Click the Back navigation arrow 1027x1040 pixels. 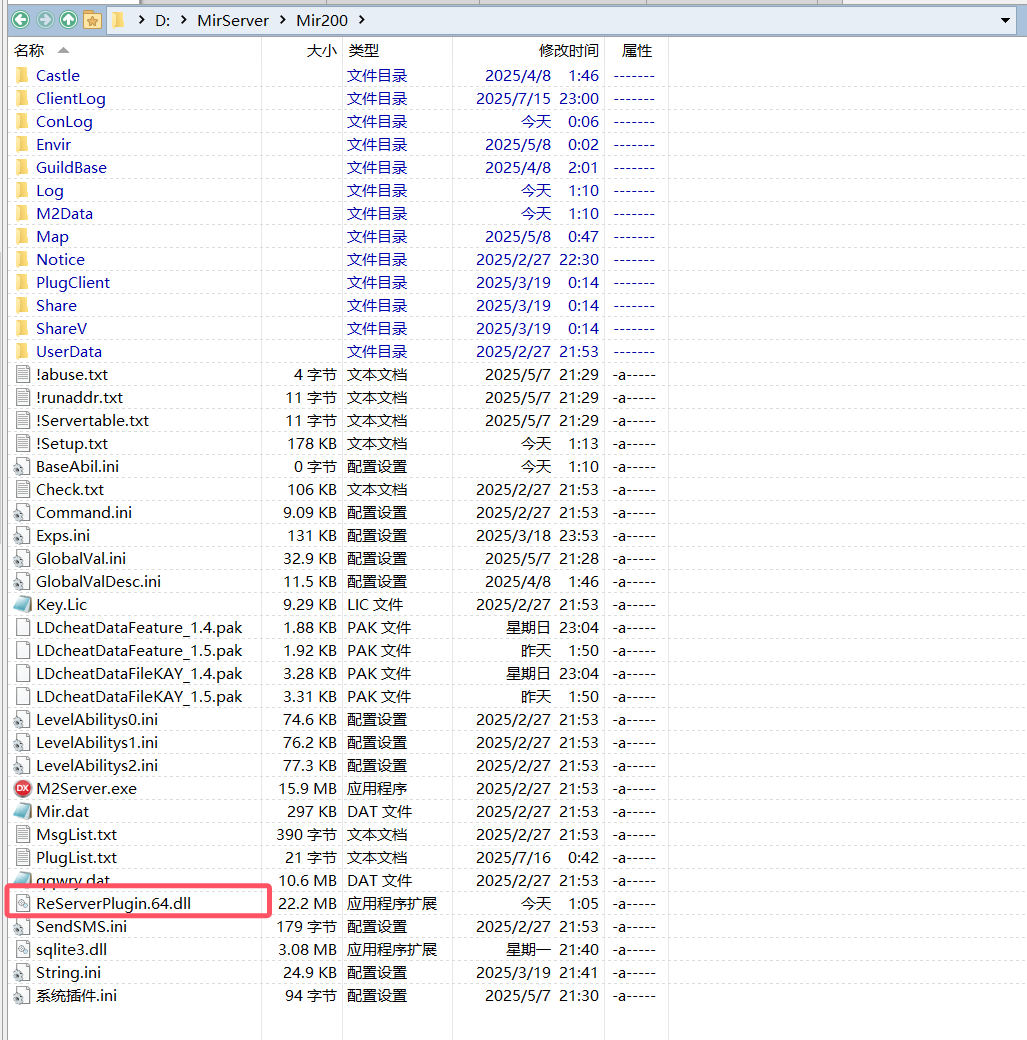click(20, 20)
